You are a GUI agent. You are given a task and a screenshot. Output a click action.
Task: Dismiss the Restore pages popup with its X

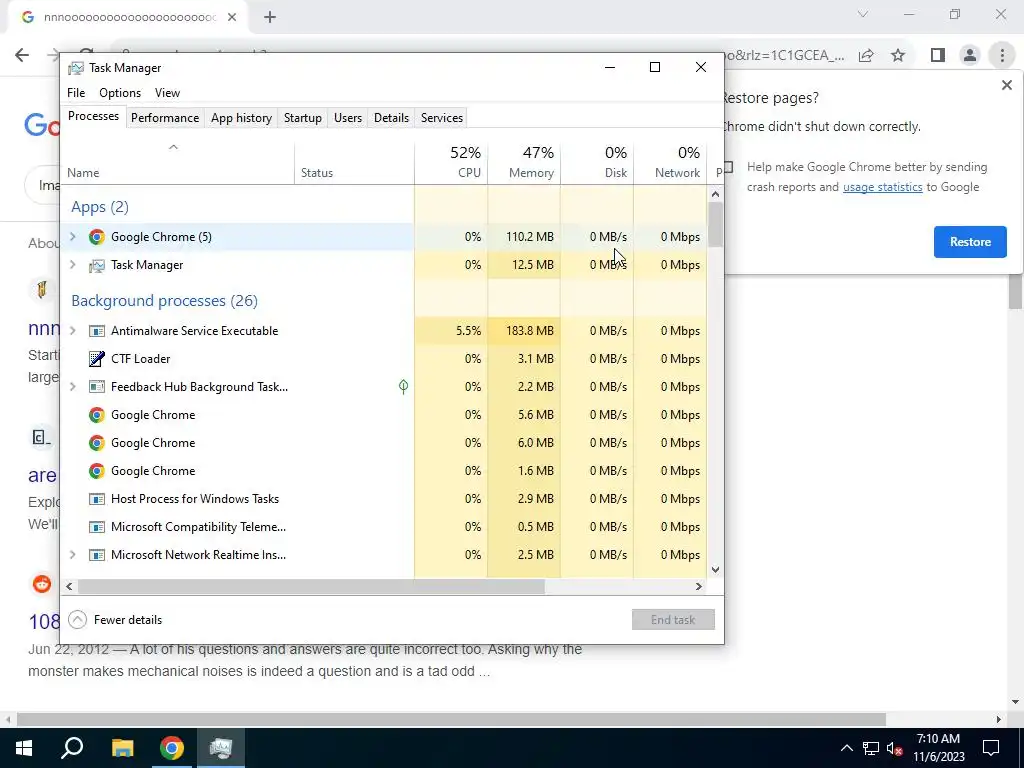point(1006,86)
